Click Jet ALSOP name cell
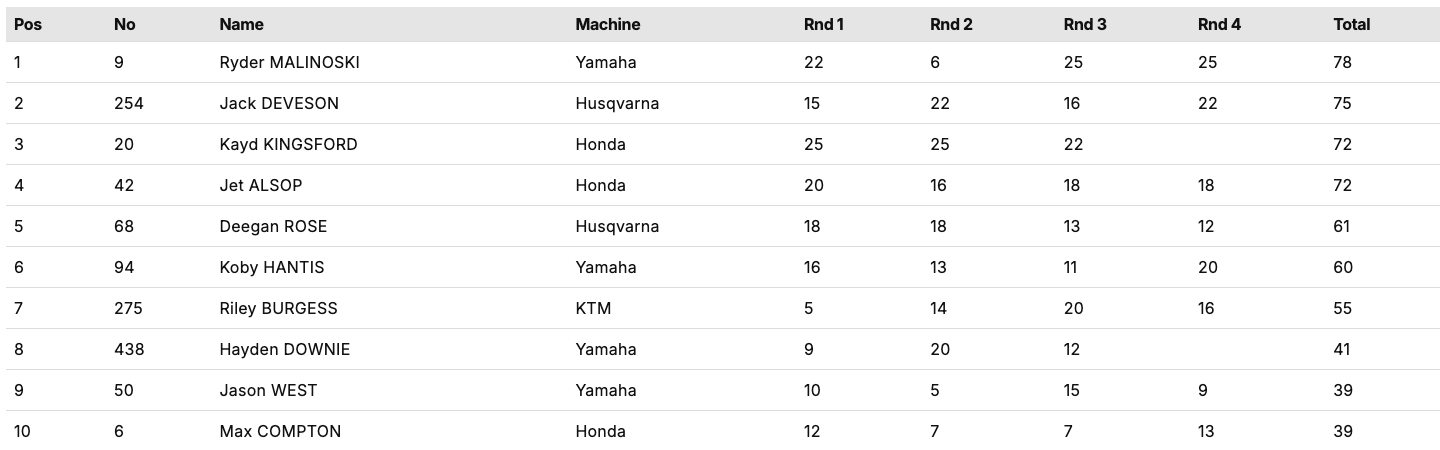Image resolution: width=1440 pixels, height=450 pixels. (261, 185)
